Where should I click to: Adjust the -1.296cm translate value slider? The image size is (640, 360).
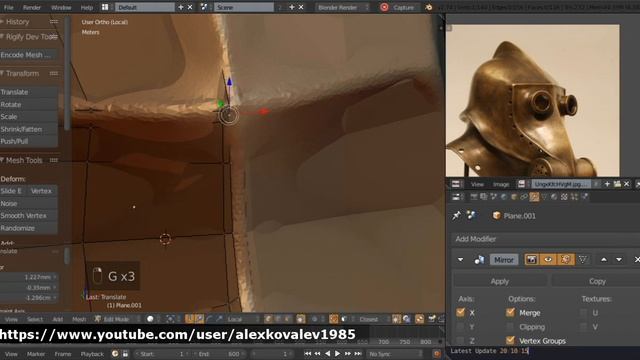pyautogui.click(x=29, y=298)
